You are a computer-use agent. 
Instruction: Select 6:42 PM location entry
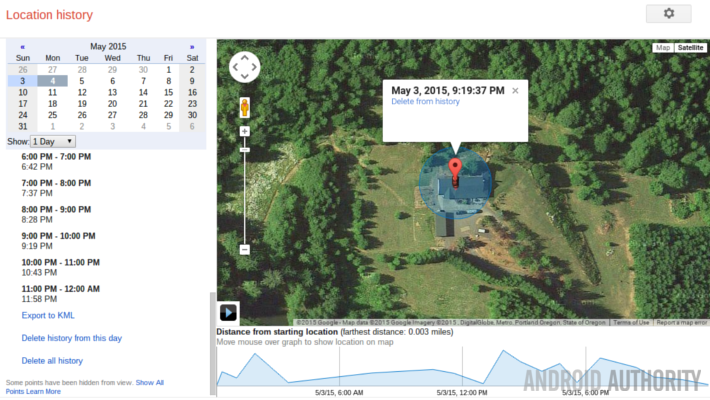(37, 167)
